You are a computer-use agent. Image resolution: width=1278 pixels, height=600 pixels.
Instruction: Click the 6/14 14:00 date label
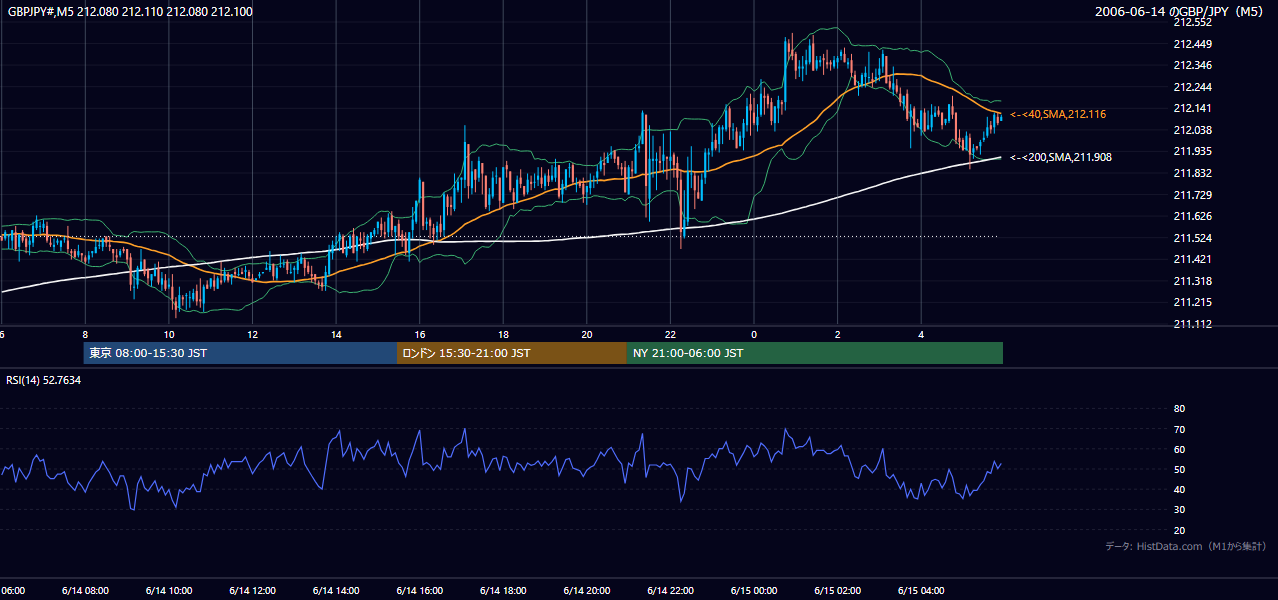point(336,590)
